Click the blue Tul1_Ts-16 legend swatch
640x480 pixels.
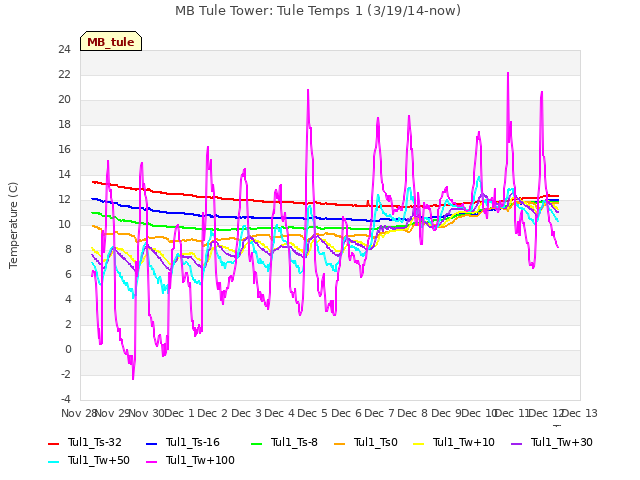coord(151,443)
